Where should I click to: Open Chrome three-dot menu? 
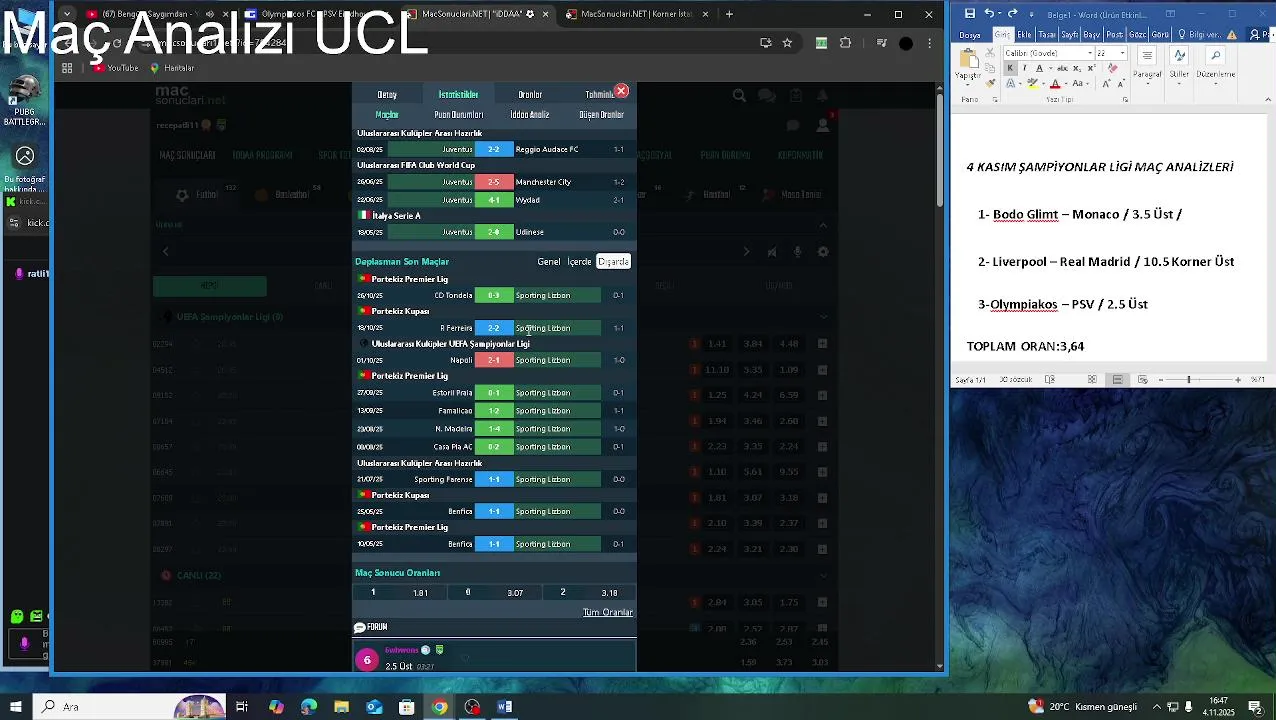(929, 43)
